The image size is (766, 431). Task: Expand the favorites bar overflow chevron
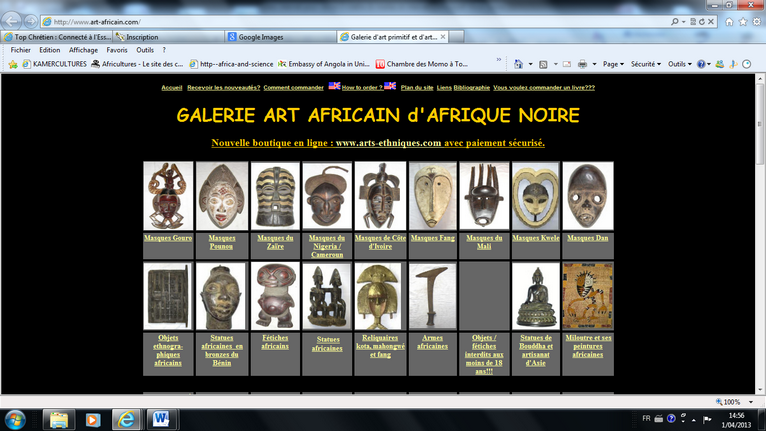point(499,60)
